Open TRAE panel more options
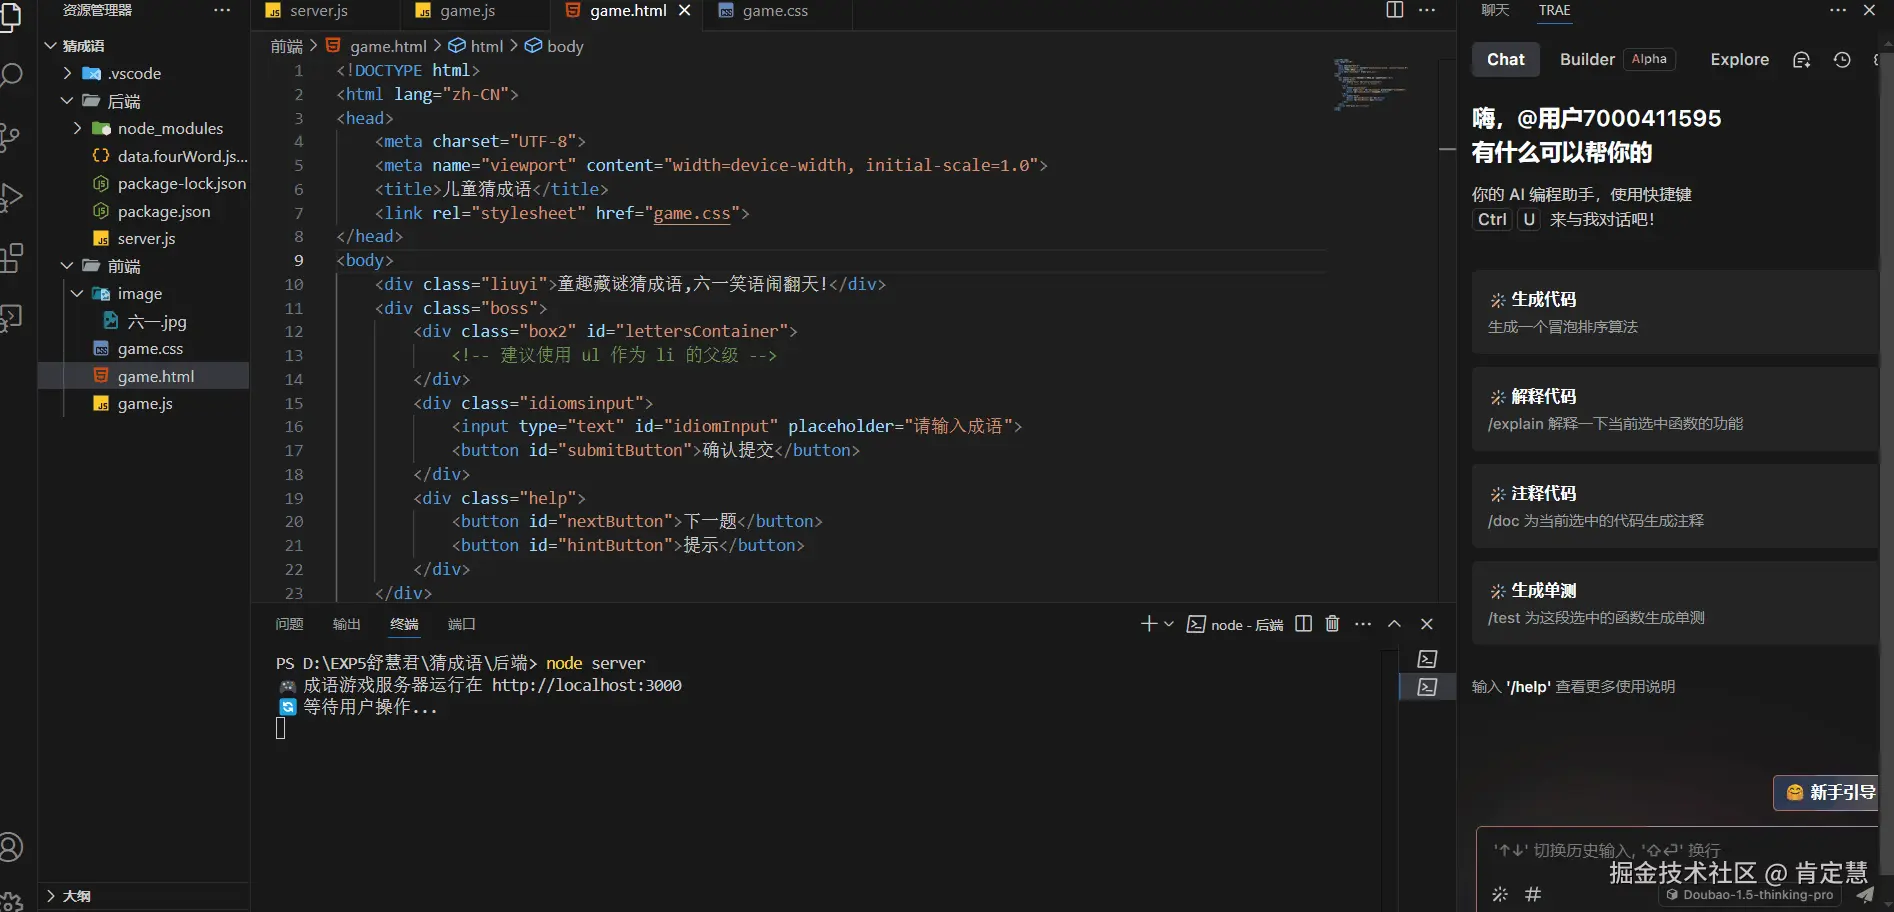 pos(1838,10)
